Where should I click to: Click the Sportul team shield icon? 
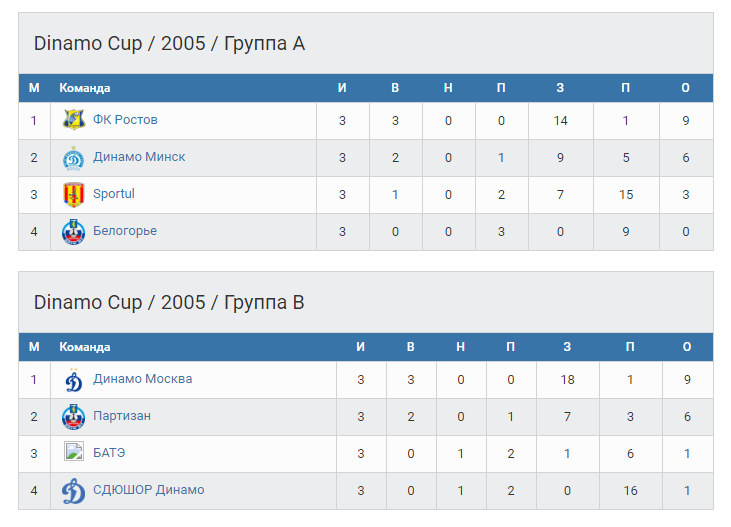pyautogui.click(x=74, y=194)
